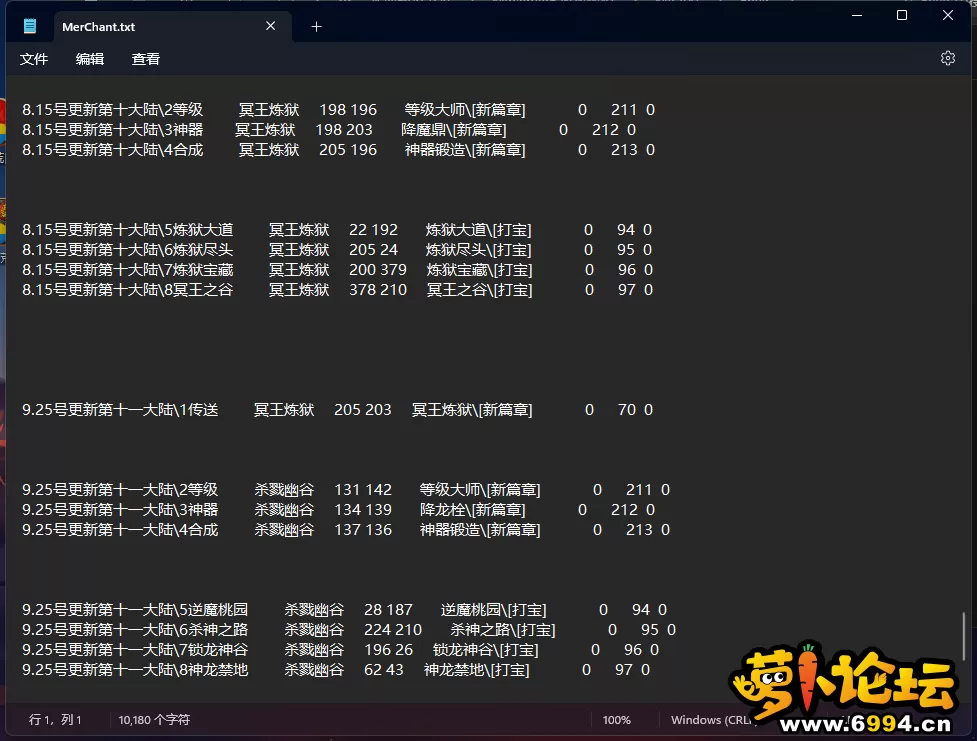Click text 9.25号更新第十一大陆\5逆魔桃园

click(135, 610)
